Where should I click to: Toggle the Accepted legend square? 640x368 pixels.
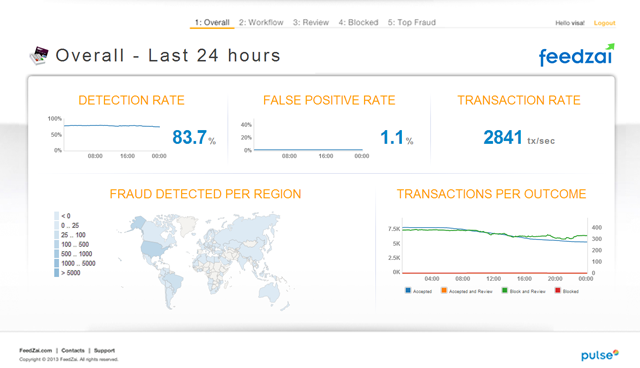tap(408, 290)
